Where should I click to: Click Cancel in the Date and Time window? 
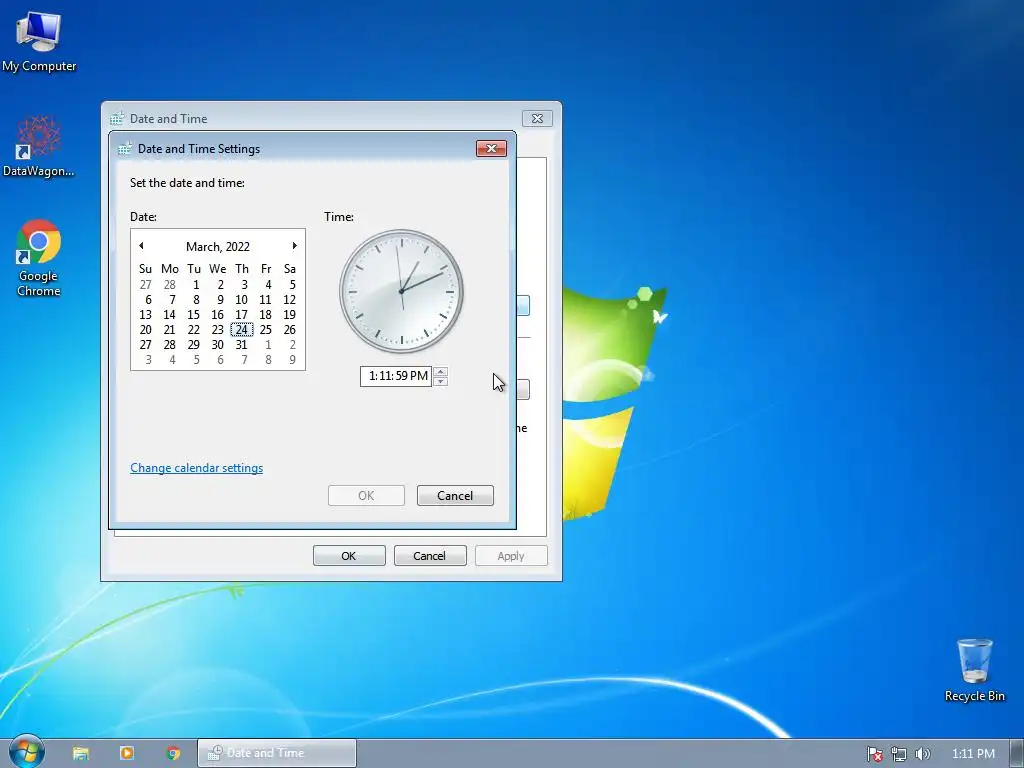tap(430, 556)
